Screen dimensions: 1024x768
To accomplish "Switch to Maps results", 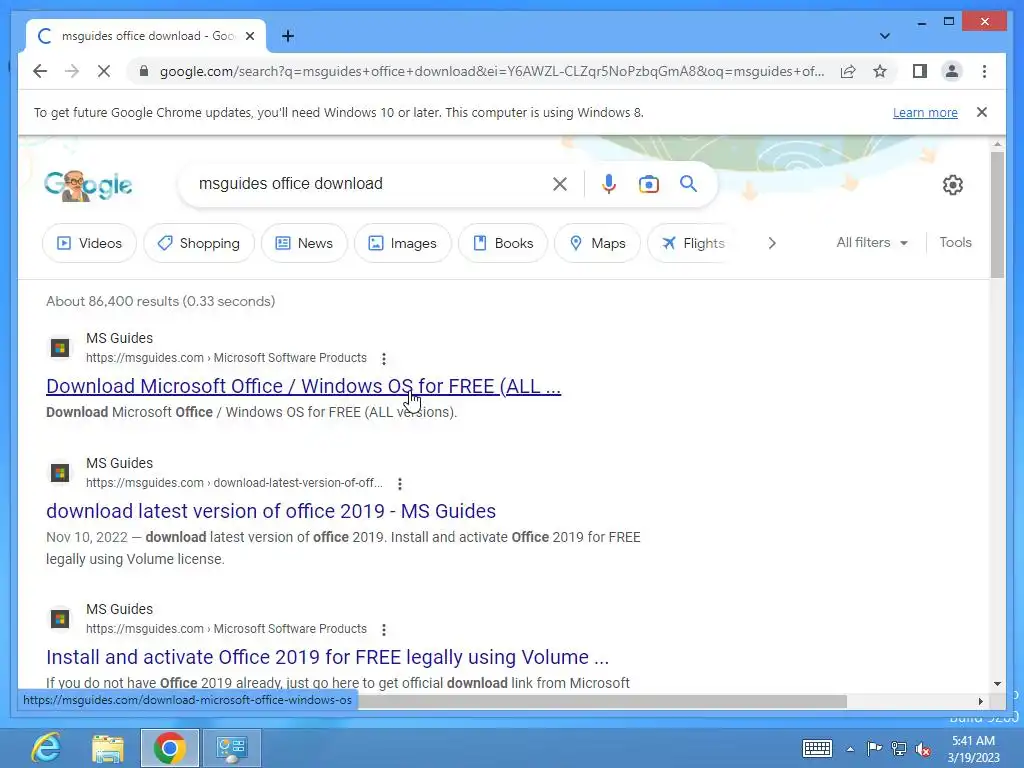I will pos(598,243).
